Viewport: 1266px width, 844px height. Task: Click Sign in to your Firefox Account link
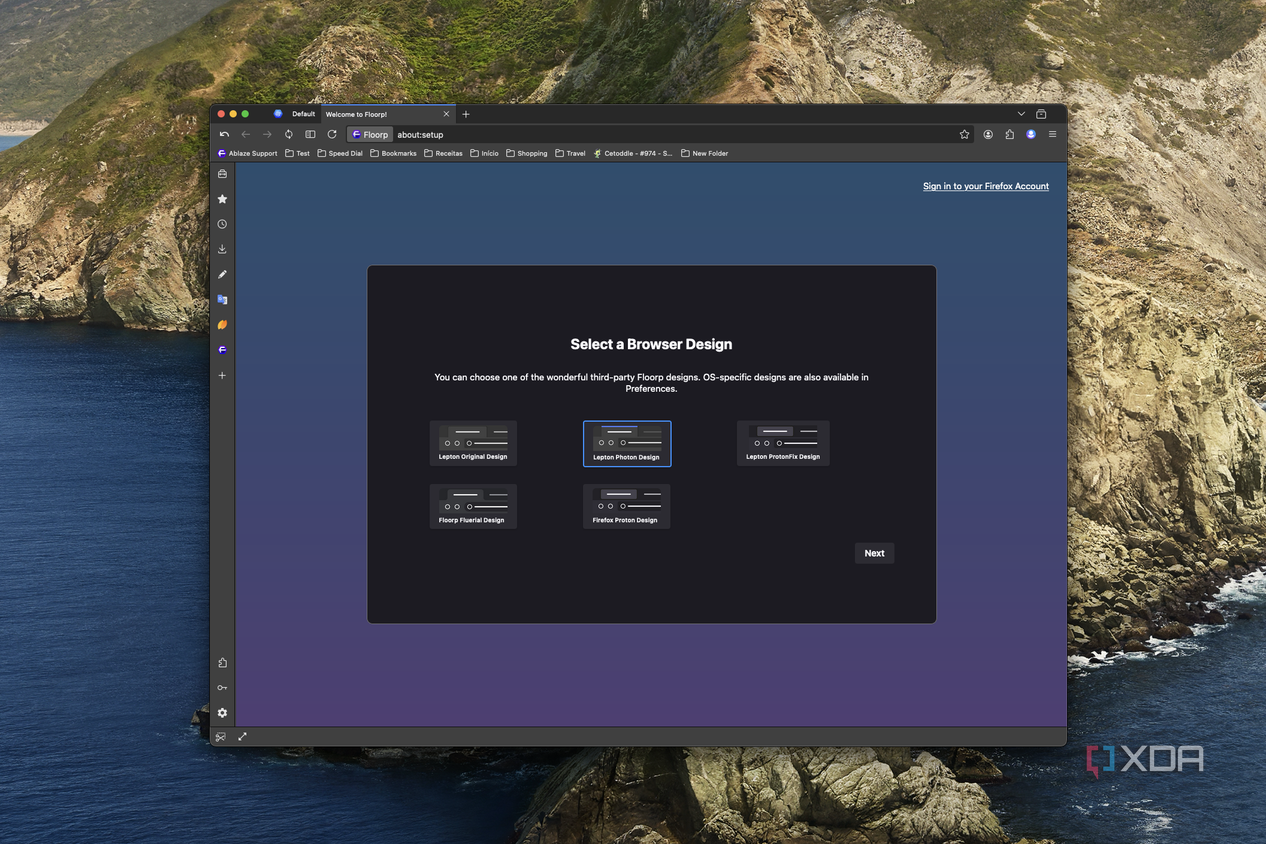point(986,186)
